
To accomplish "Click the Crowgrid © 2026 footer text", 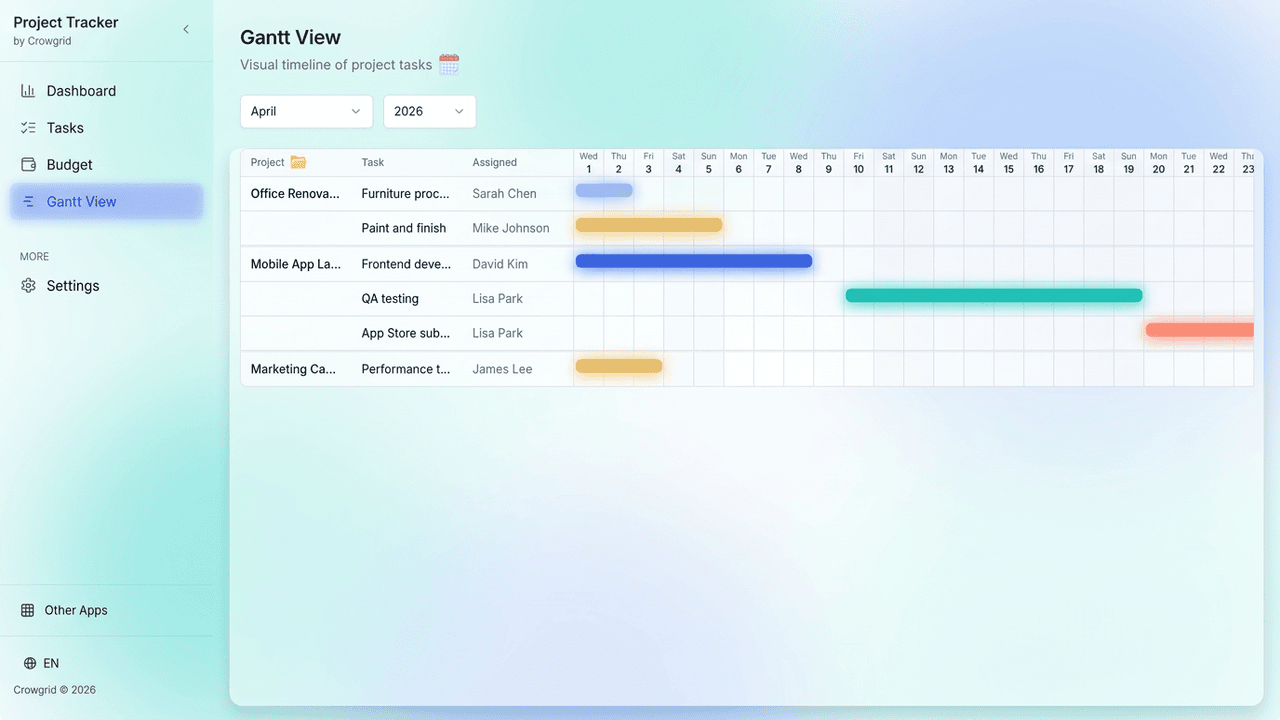I will point(55,690).
